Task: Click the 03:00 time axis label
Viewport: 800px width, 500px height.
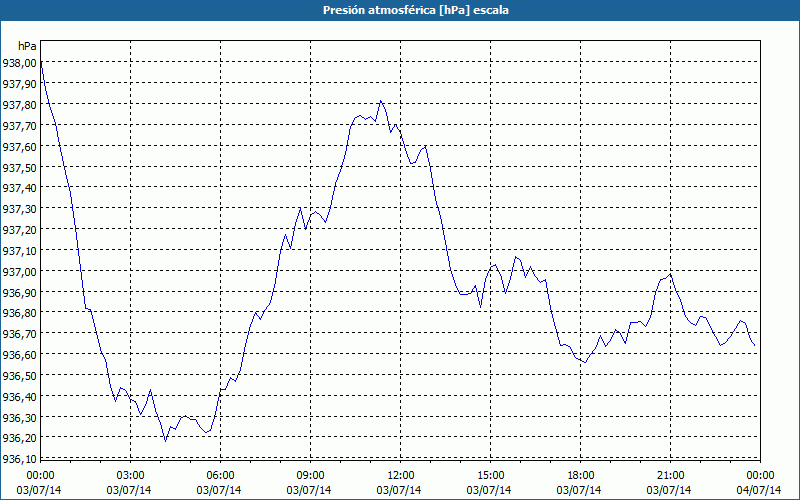Action: point(131,476)
